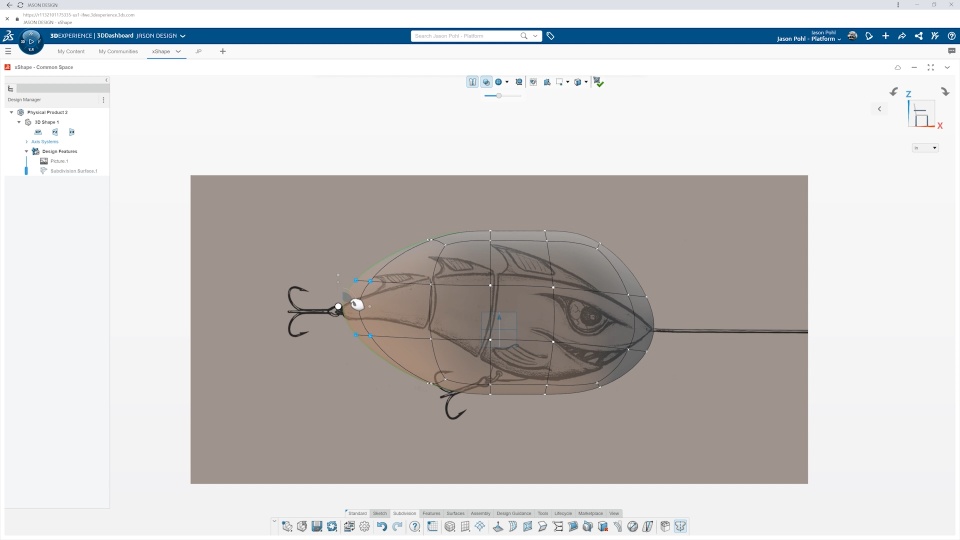Screen dimensions: 960x540
Task: Switch to the Design Guidance tab
Action: (x=514, y=513)
